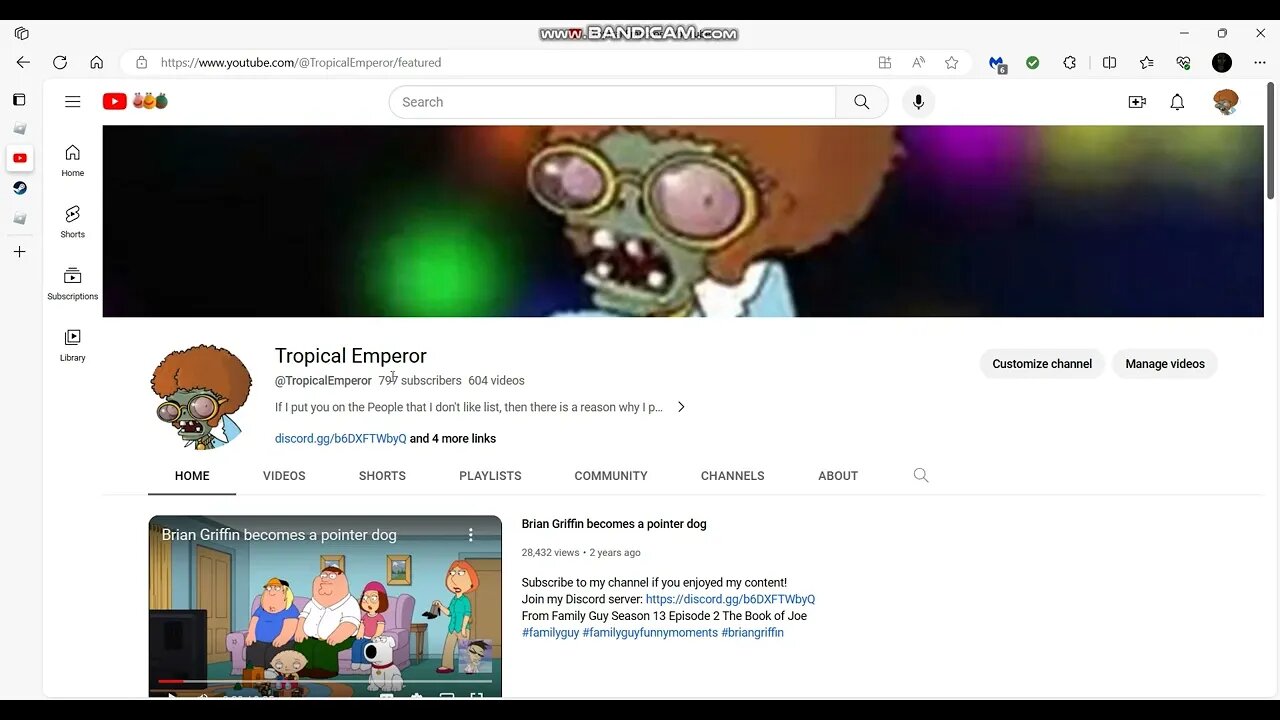Click the #familyguy hashtag
1280x720 pixels.
point(550,633)
